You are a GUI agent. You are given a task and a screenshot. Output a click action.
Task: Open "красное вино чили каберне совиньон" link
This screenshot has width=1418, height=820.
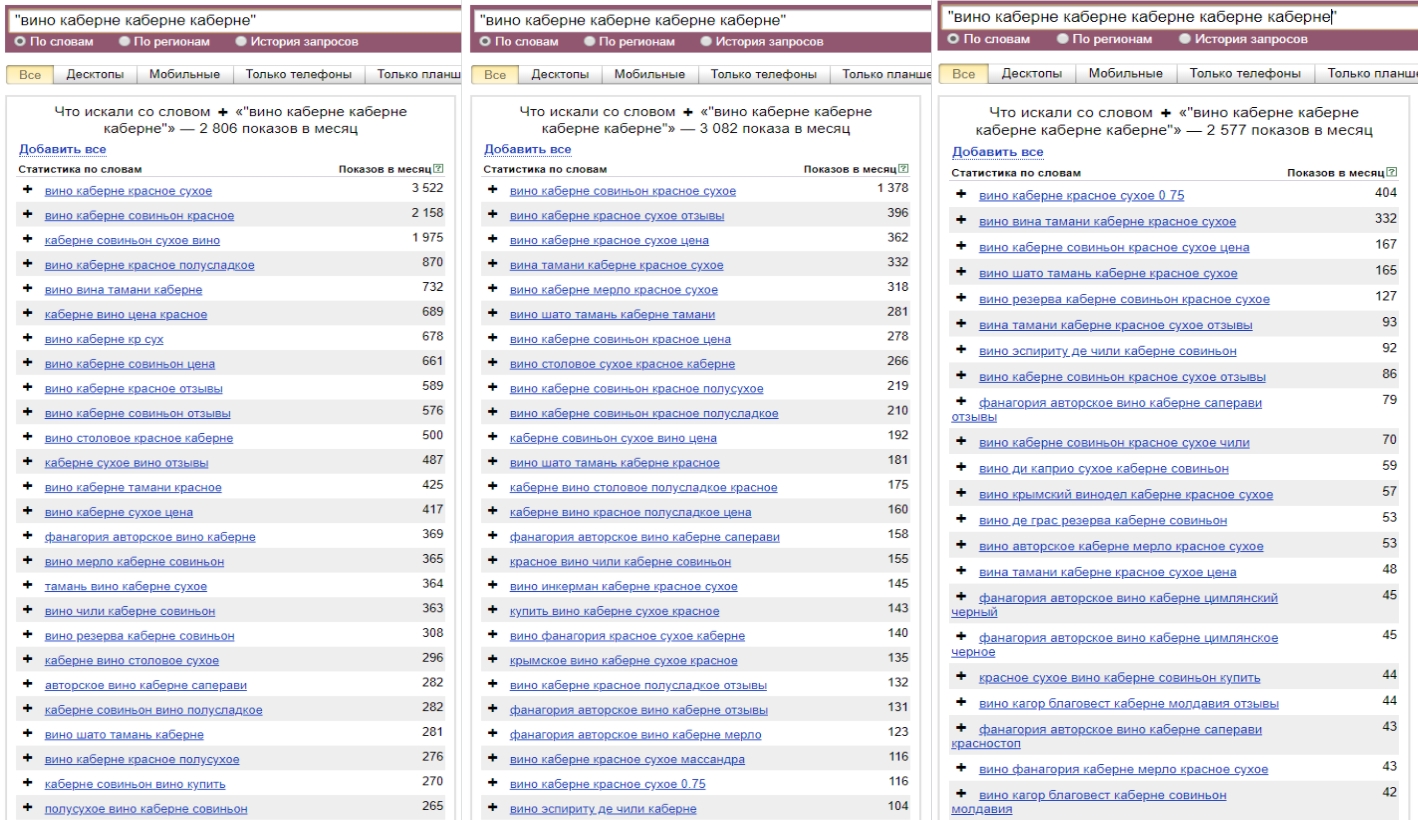click(620, 562)
